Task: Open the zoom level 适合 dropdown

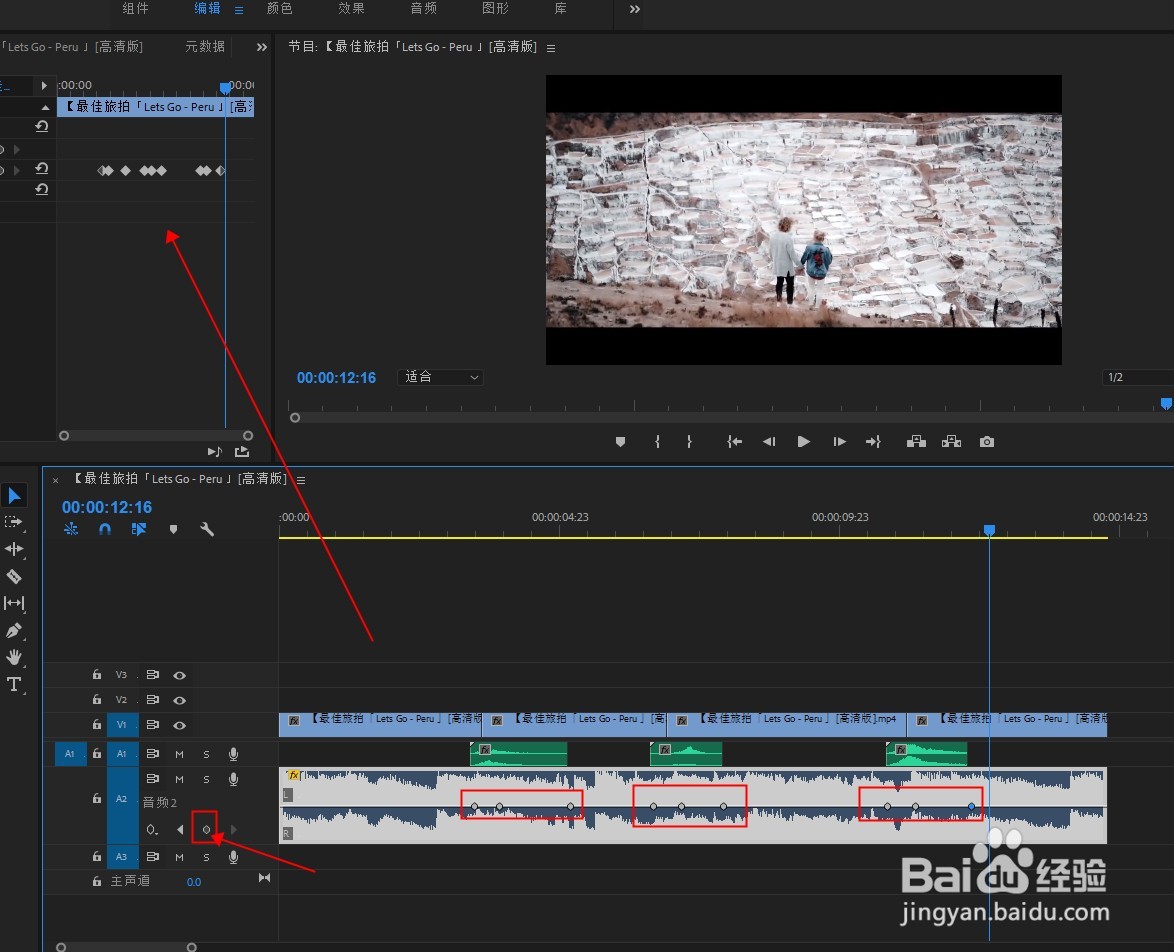Action: [x=441, y=377]
